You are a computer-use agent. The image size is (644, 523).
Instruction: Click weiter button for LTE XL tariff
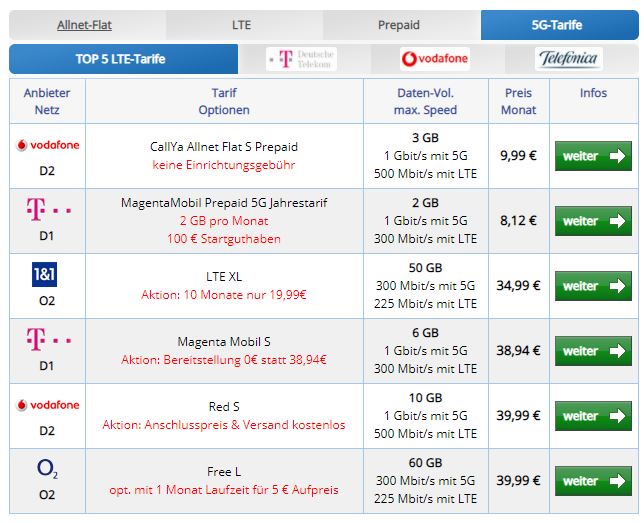(593, 286)
